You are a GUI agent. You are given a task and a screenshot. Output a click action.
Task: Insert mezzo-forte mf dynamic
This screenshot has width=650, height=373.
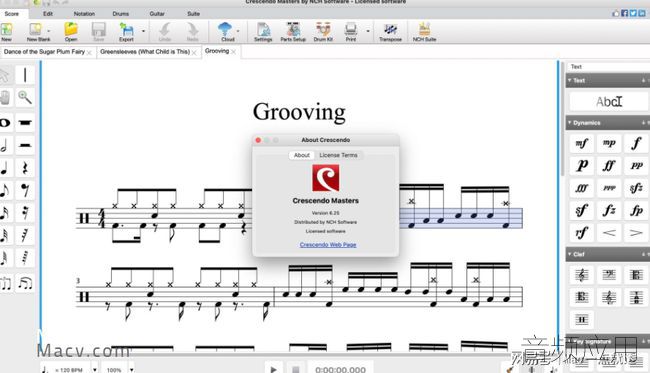point(582,143)
